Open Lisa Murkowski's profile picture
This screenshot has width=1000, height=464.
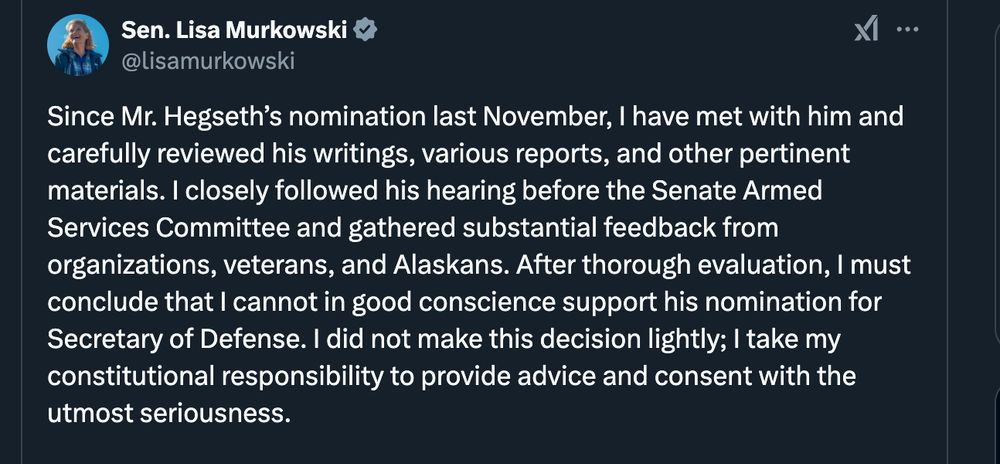[x=77, y=45]
